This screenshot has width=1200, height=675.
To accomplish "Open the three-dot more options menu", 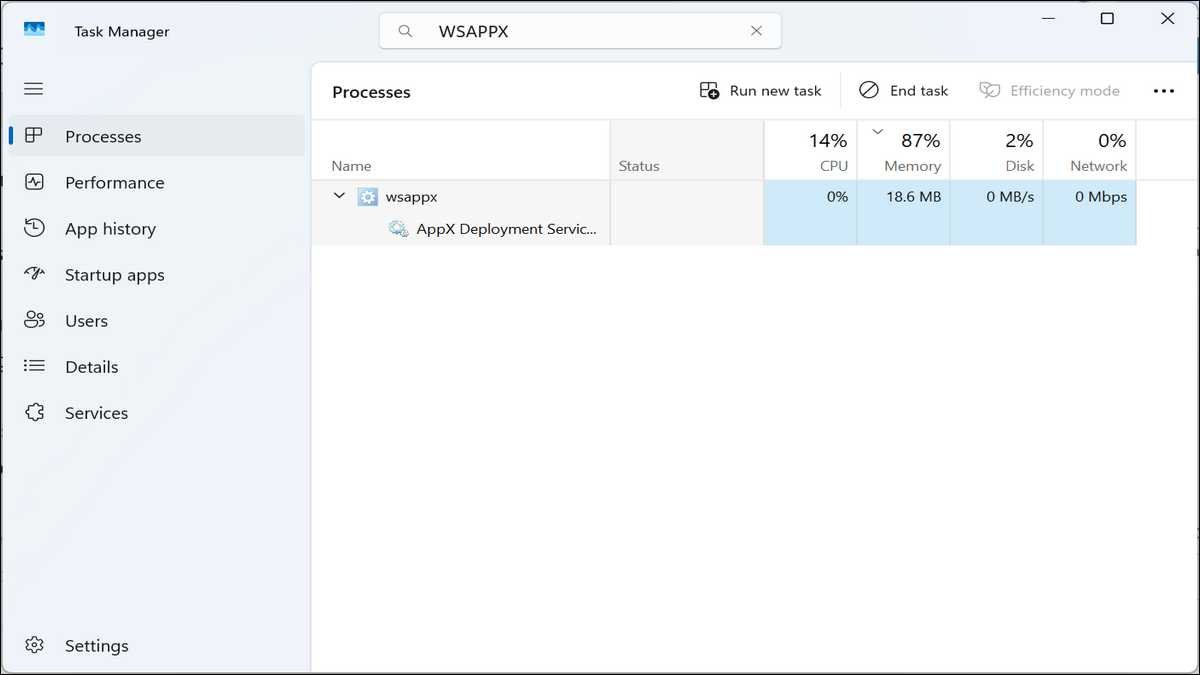I will 1163,91.
